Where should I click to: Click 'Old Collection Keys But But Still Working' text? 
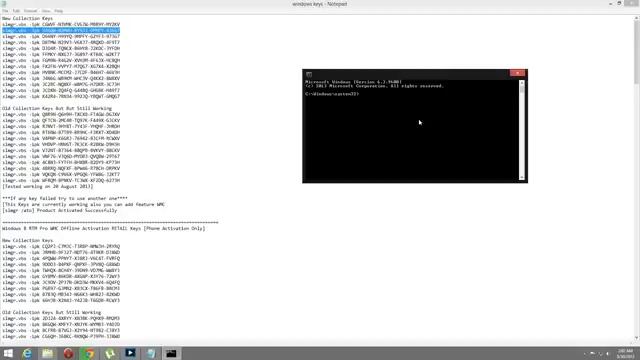coord(57,109)
